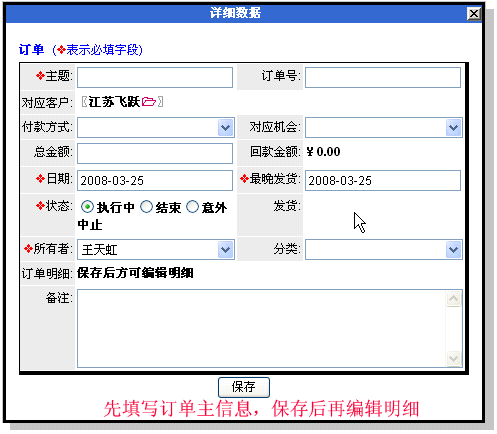Screen dimensions: 497x434
Task: Click the 最晚发货 date field
Action: pyautogui.click(x=383, y=180)
